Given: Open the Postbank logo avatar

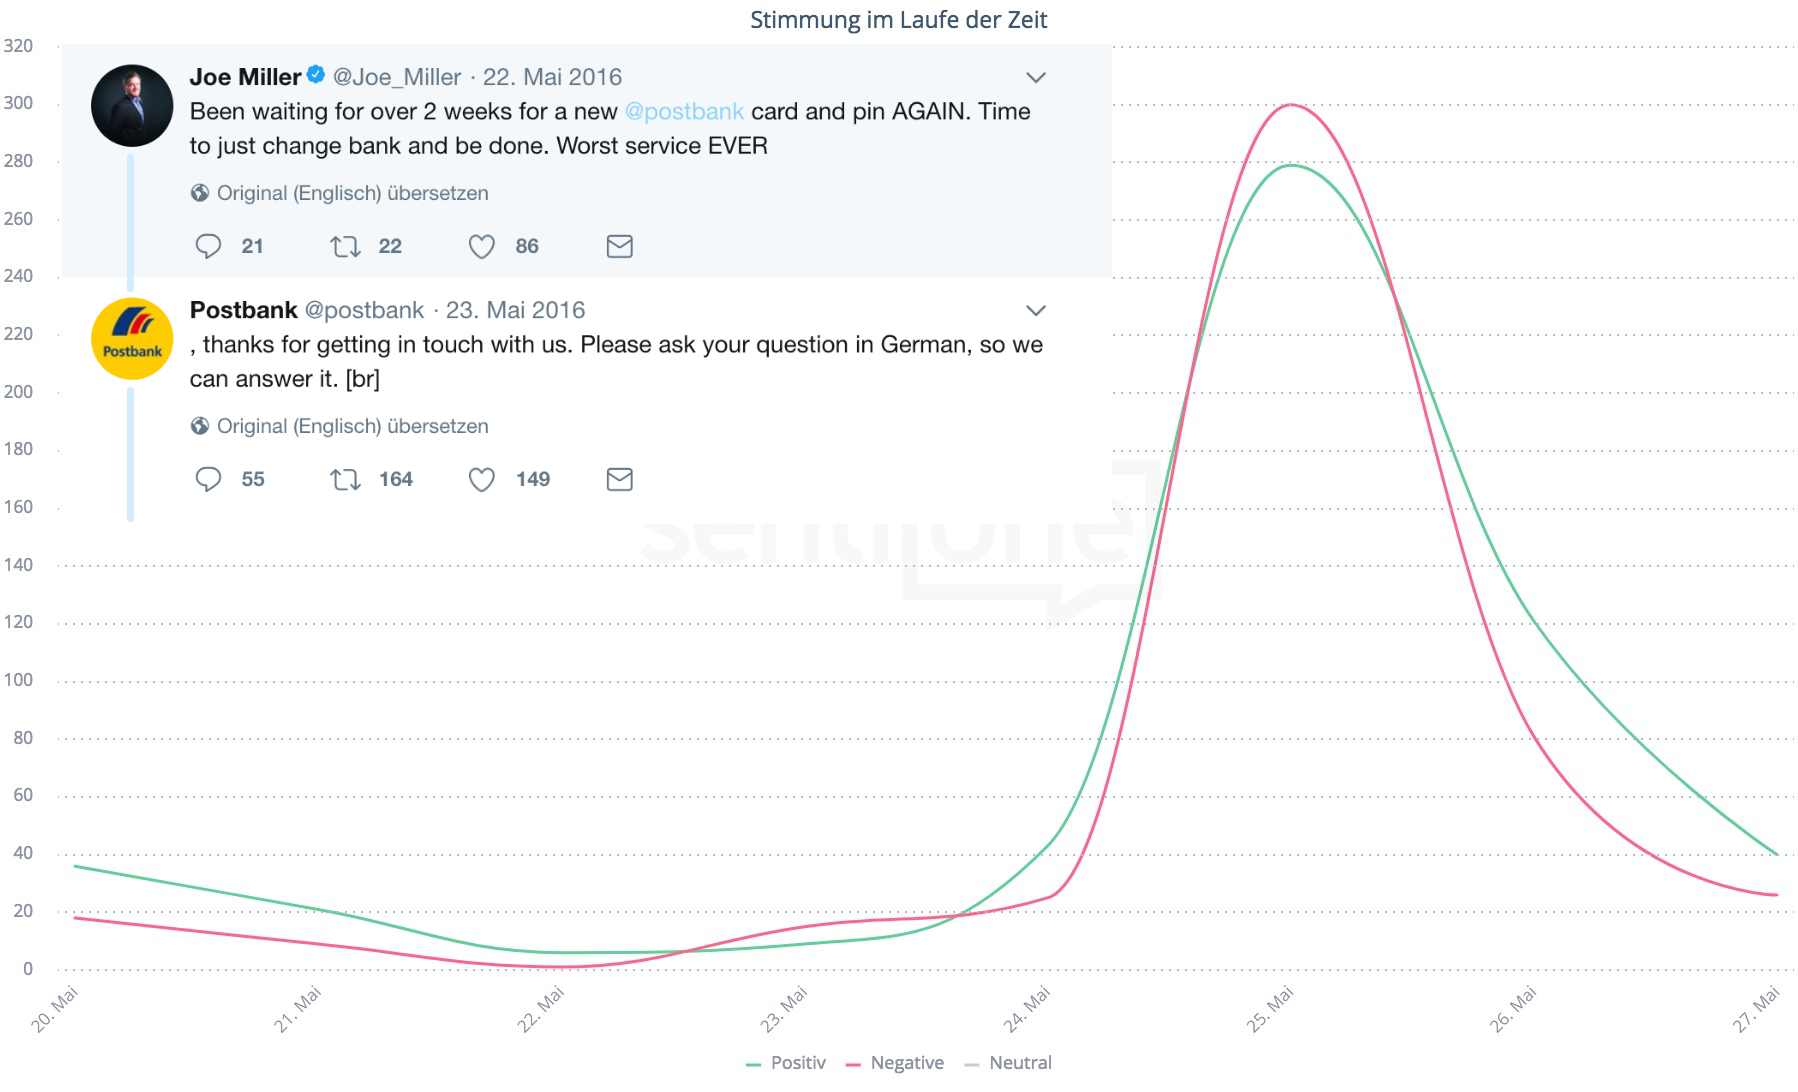Looking at the screenshot, I should pos(132,339).
